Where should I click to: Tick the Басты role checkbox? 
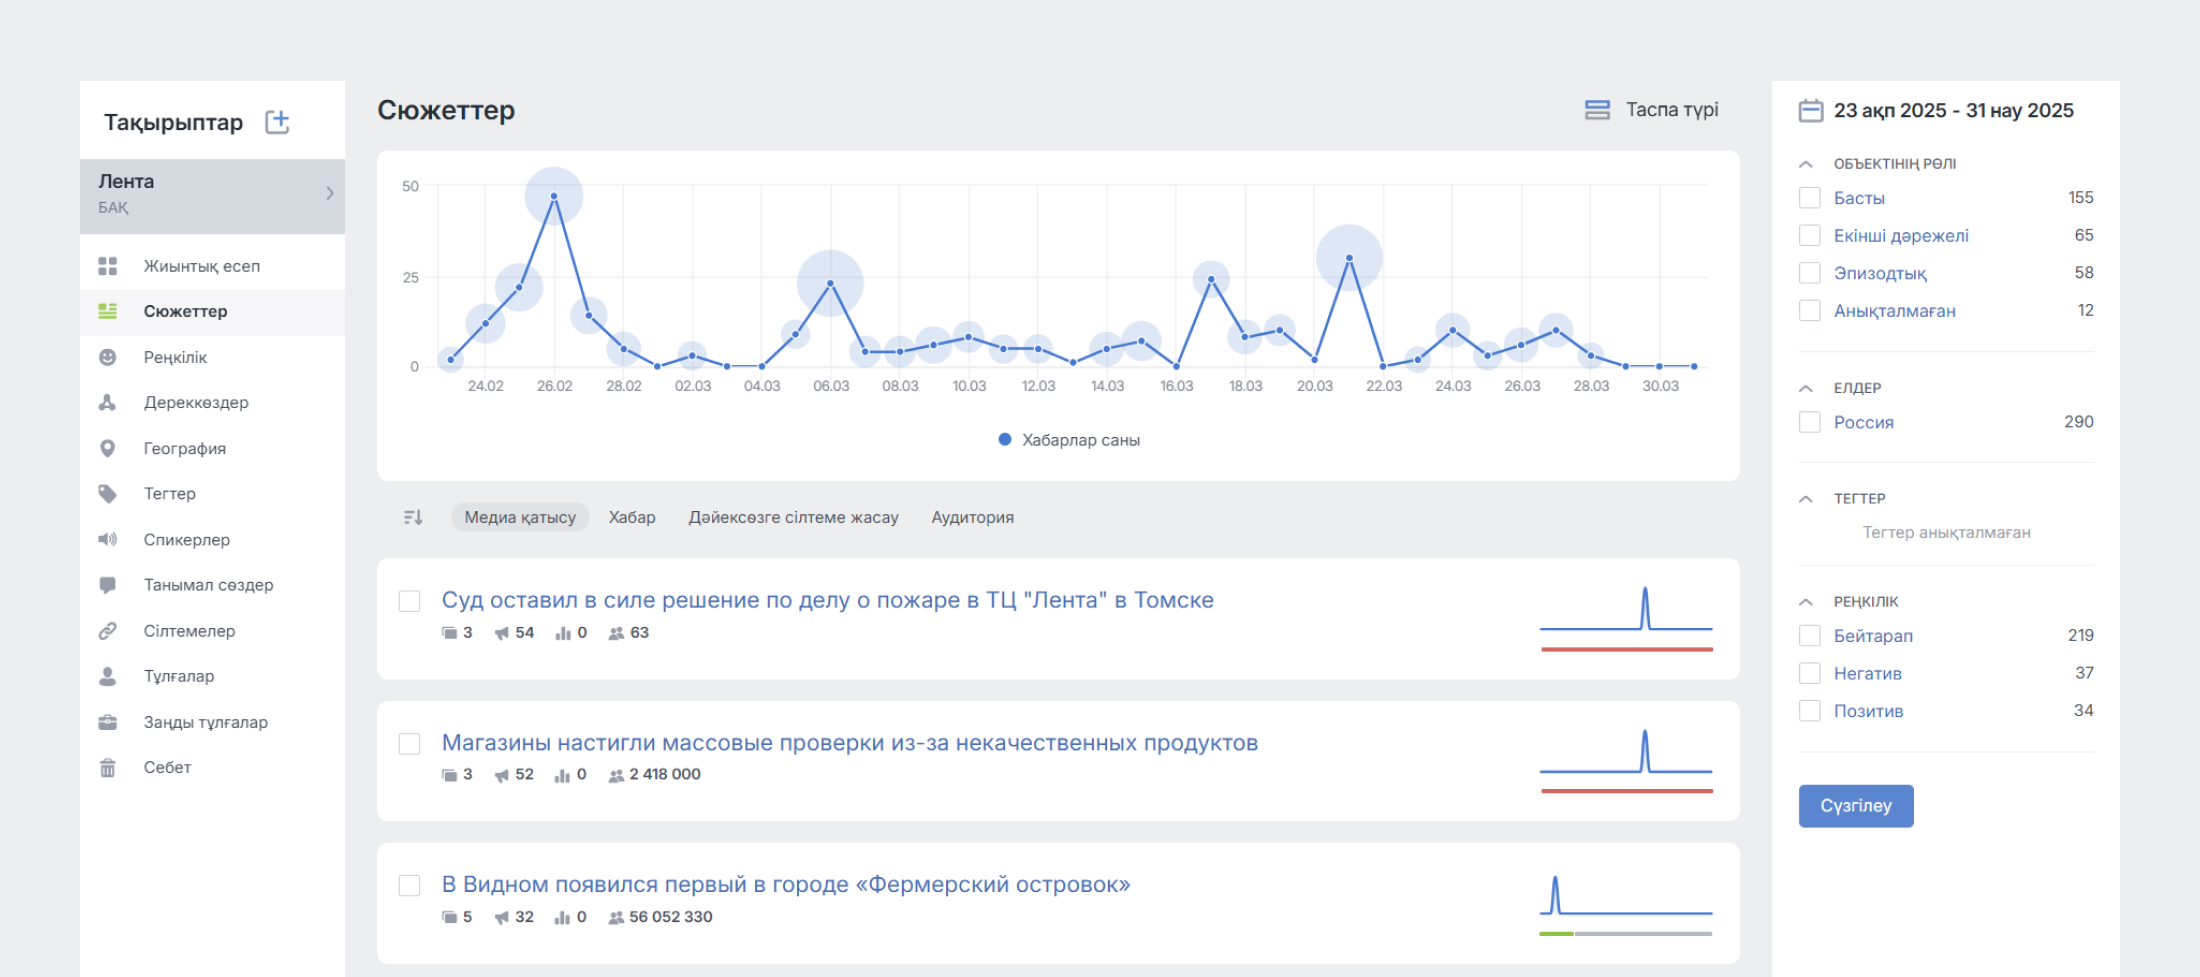tap(1810, 198)
